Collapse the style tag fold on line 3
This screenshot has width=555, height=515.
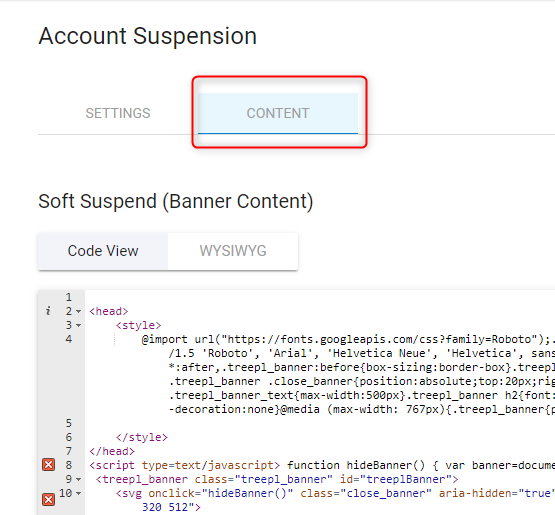(x=79, y=325)
